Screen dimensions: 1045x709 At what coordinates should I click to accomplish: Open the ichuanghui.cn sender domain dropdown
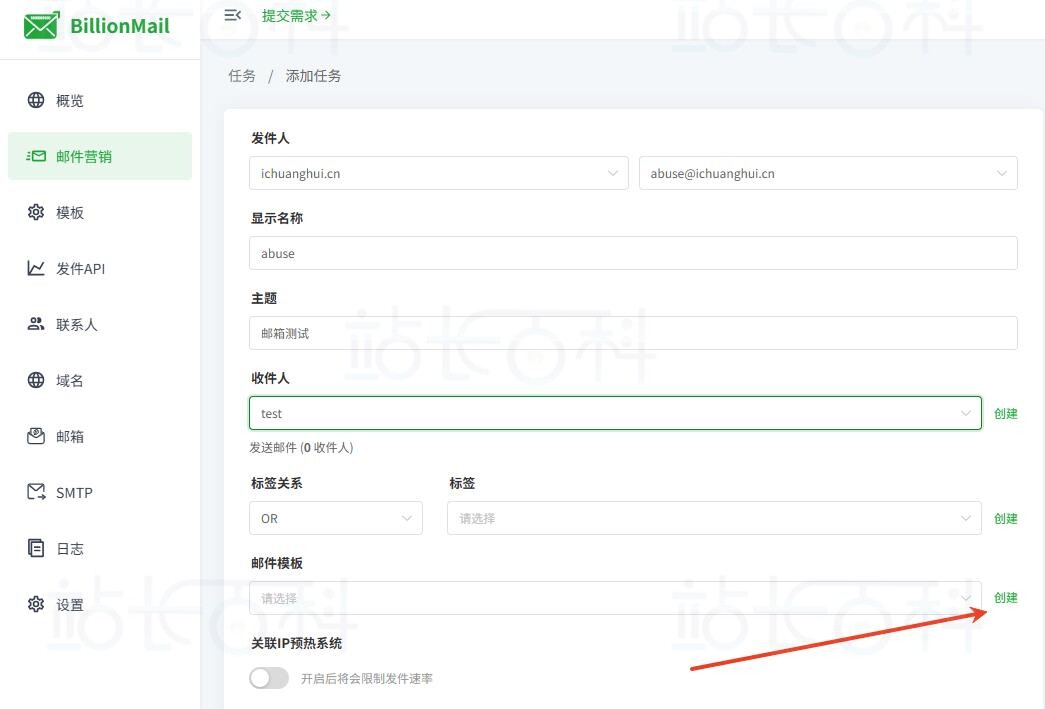coord(439,173)
